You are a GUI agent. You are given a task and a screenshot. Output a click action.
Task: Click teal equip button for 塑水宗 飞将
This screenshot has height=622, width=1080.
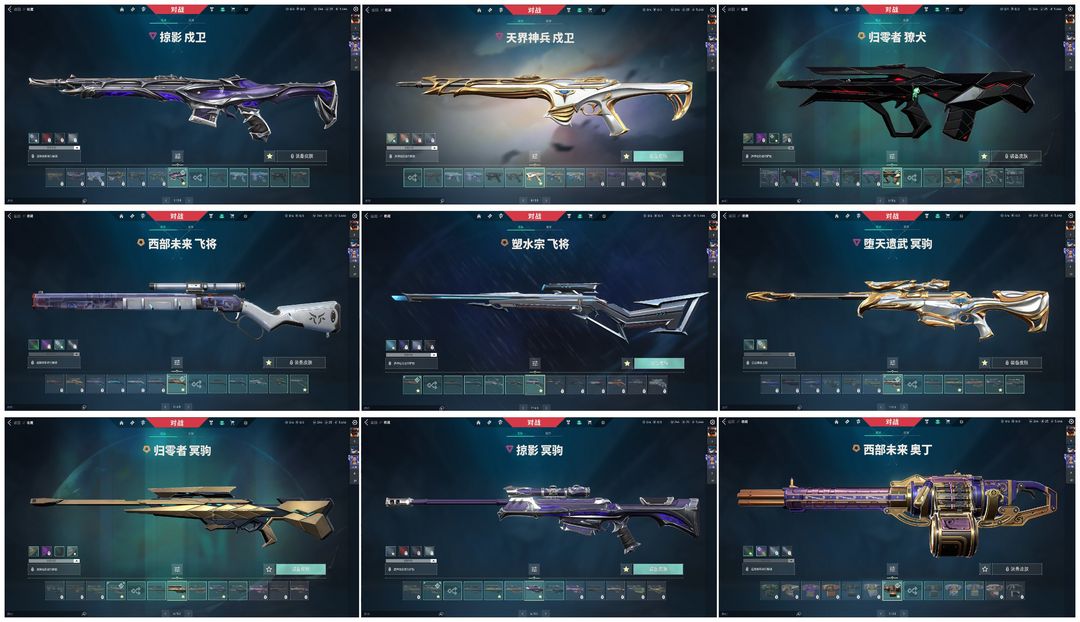[x=658, y=363]
